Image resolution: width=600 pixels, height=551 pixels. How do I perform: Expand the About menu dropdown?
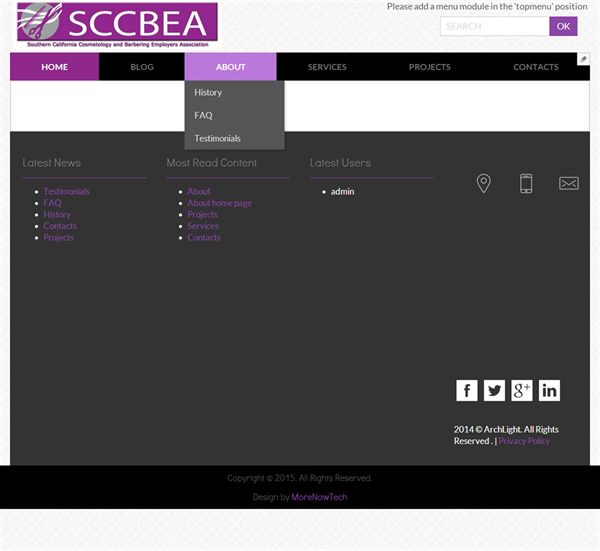coord(230,67)
